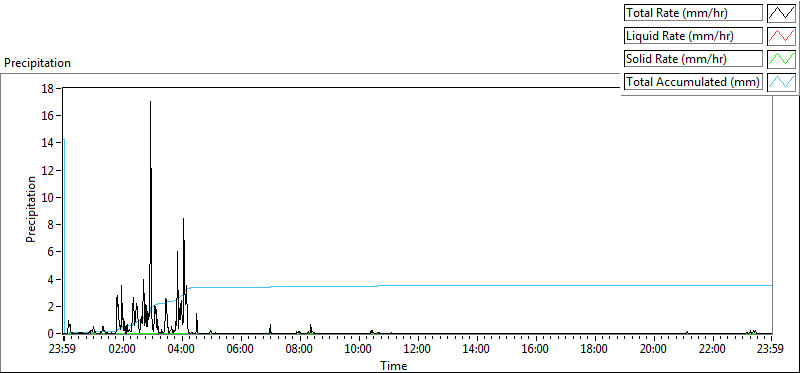Click the Time axis title label

tap(393, 365)
